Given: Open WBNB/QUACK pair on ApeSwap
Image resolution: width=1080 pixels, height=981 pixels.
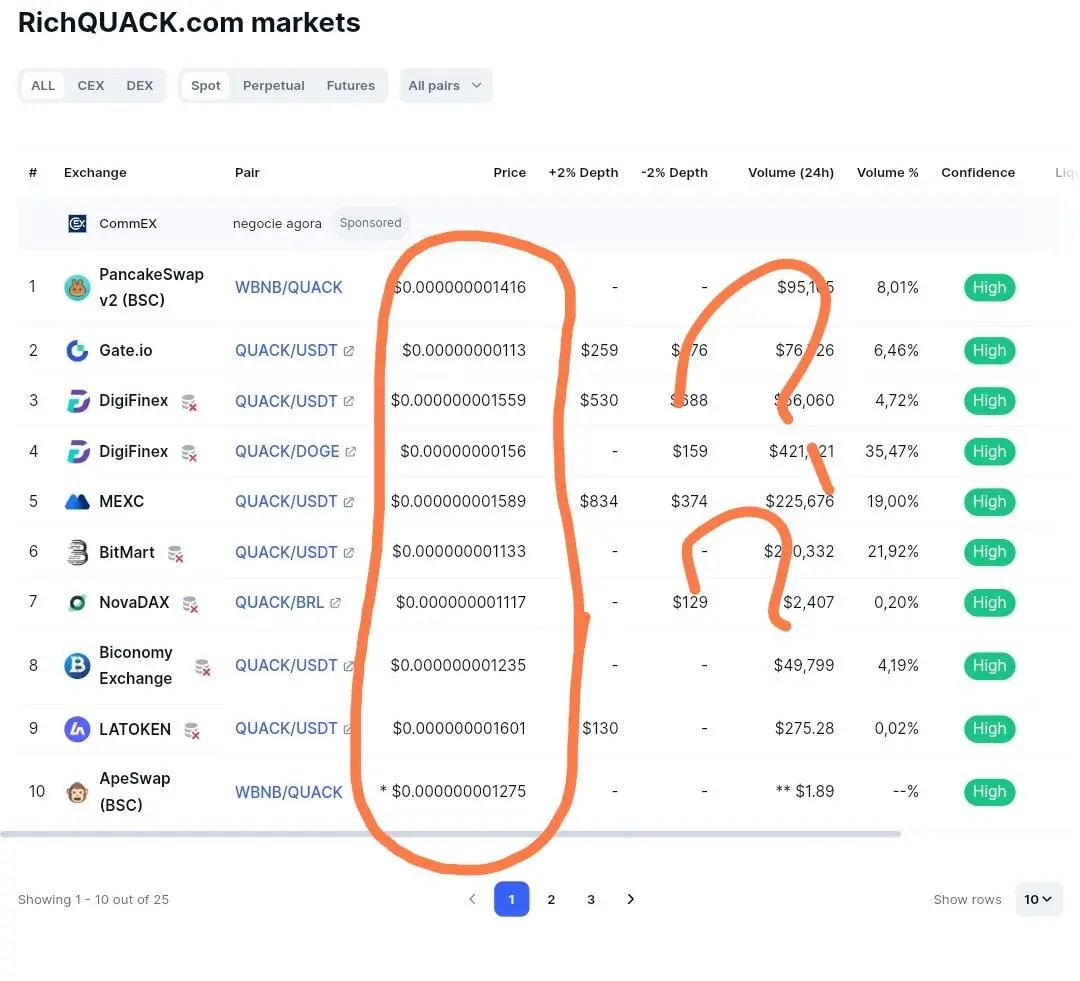Looking at the screenshot, I should 289,792.
